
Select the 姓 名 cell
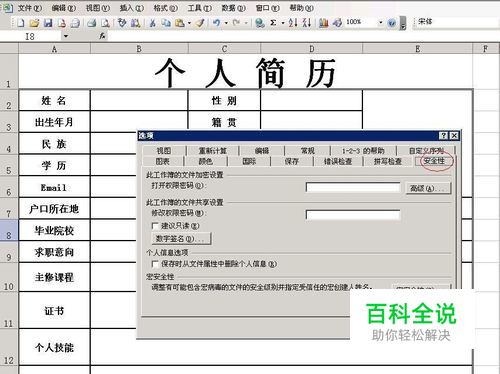pos(54,100)
